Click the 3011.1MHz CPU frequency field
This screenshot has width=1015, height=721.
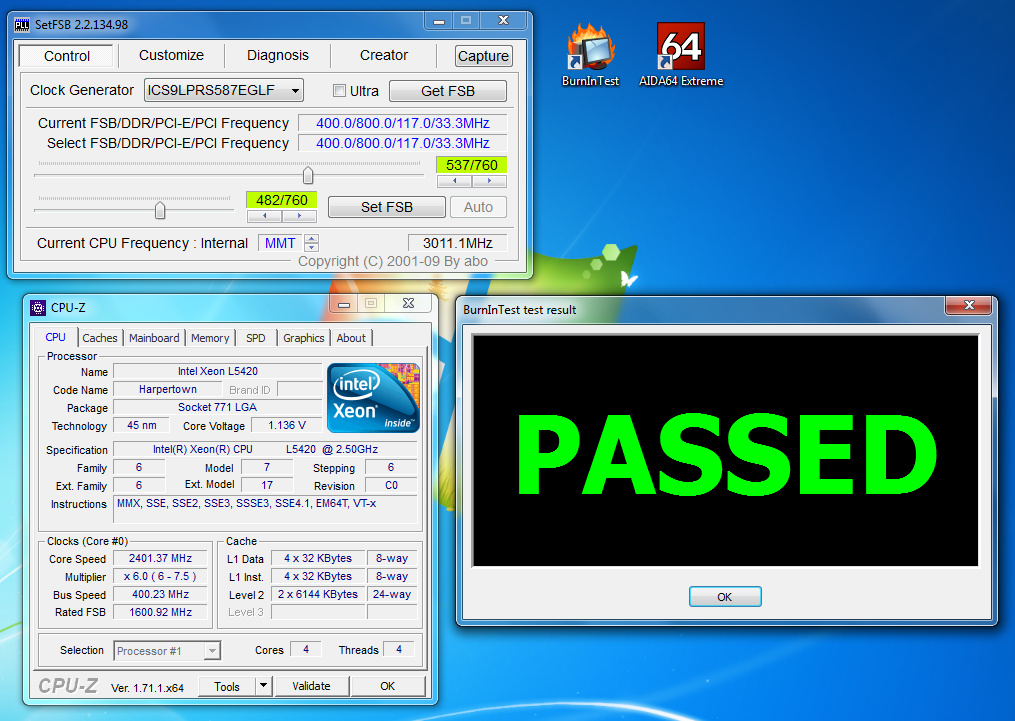click(x=458, y=243)
